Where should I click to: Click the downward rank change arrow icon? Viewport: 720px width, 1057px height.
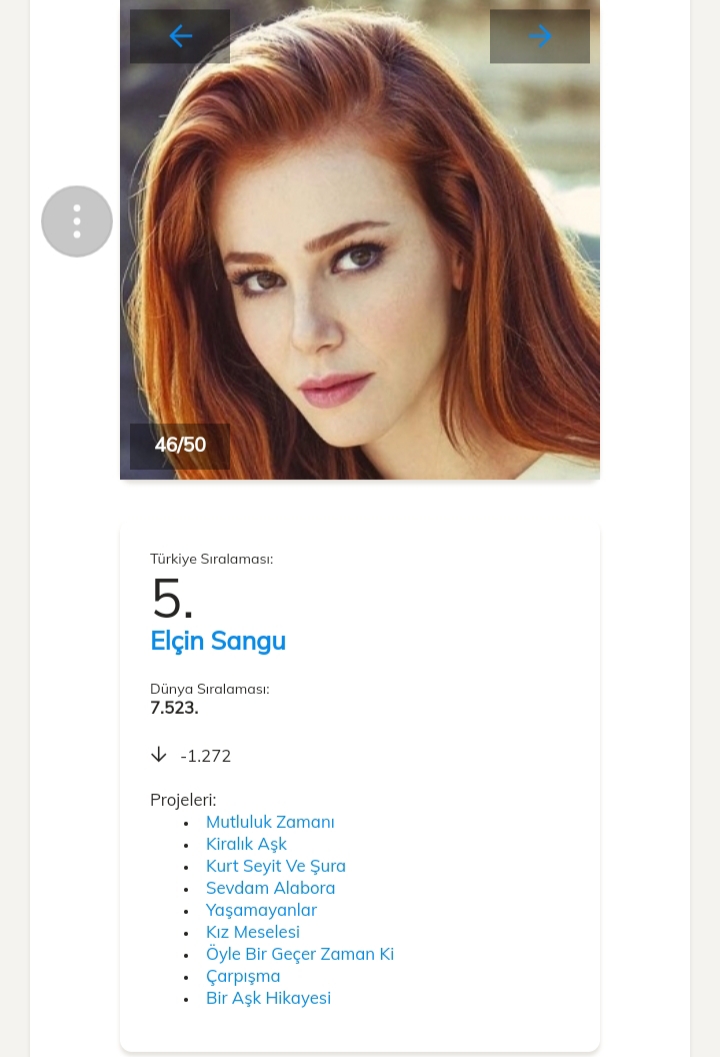coord(158,755)
